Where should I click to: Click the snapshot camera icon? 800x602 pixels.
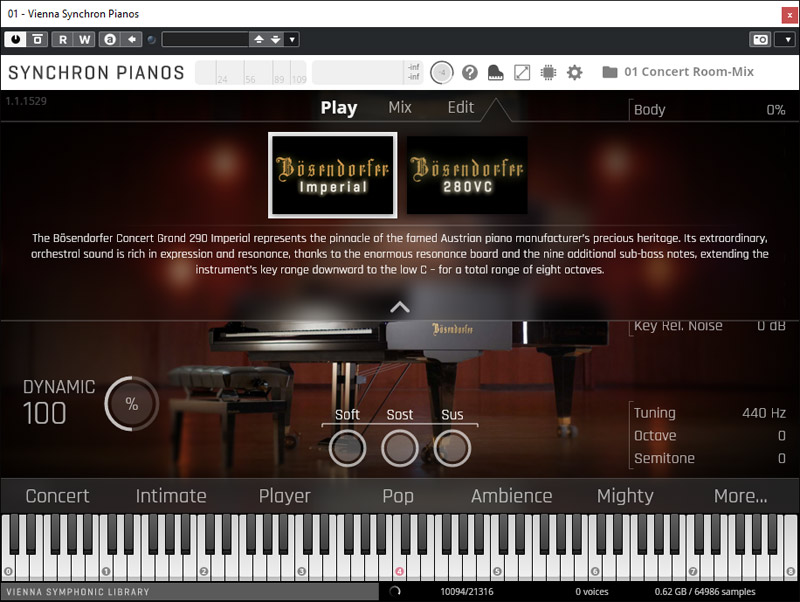[x=760, y=39]
